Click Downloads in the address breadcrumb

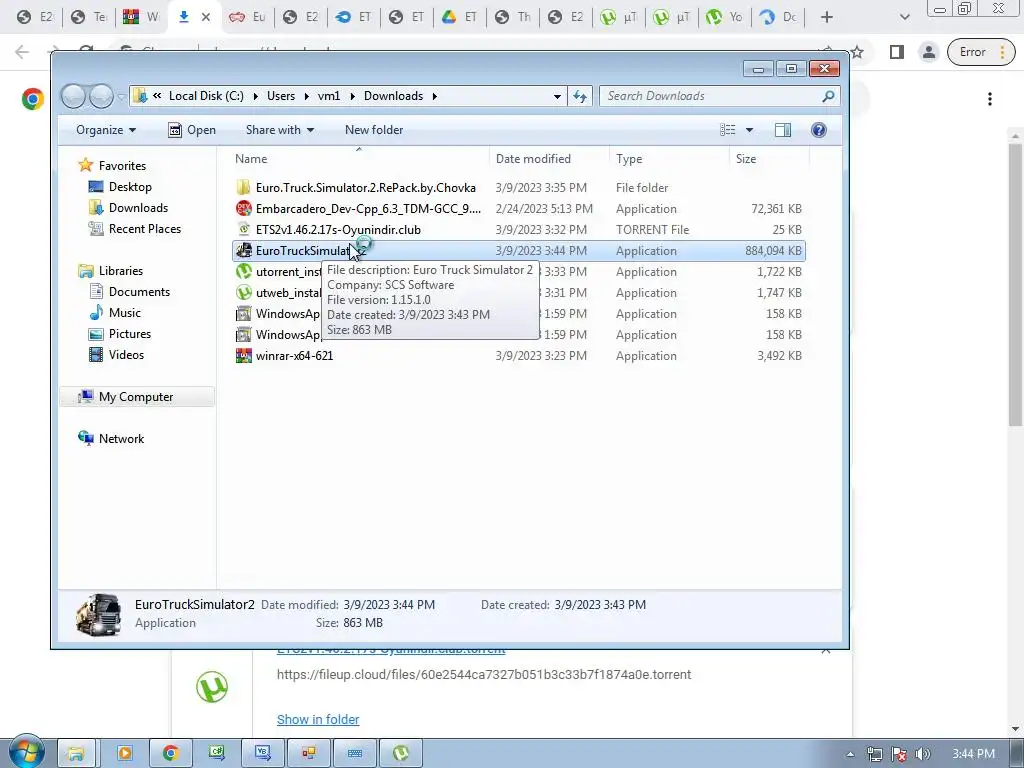coord(393,96)
